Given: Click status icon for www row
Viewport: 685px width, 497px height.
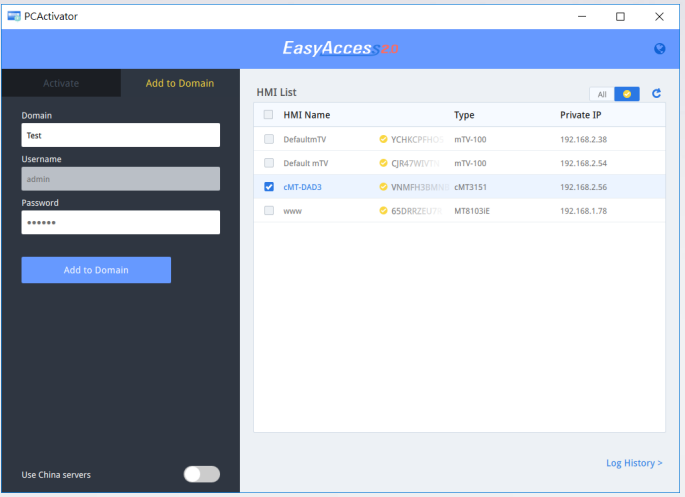Looking at the screenshot, I should [383, 211].
